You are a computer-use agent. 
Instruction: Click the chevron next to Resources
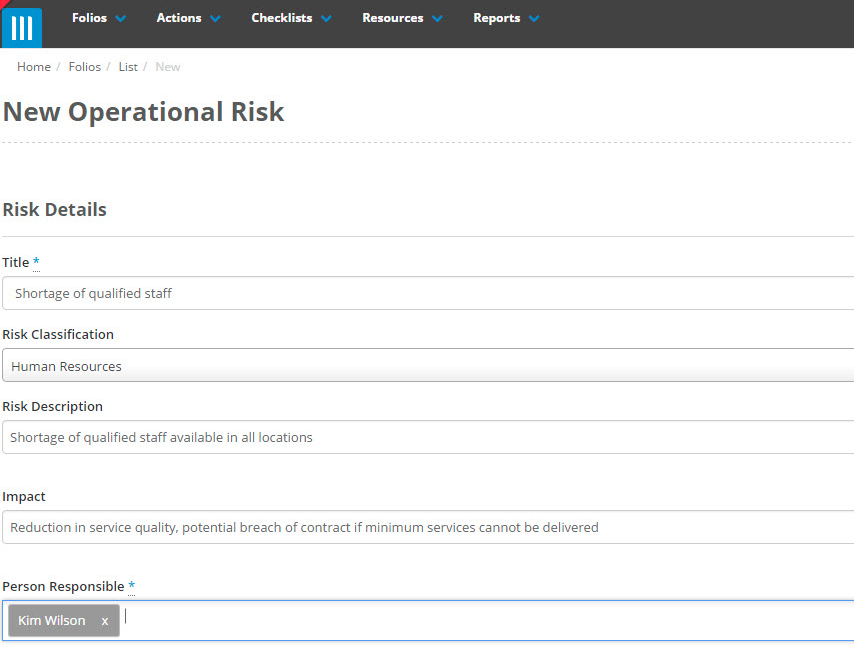pyautogui.click(x=437, y=18)
